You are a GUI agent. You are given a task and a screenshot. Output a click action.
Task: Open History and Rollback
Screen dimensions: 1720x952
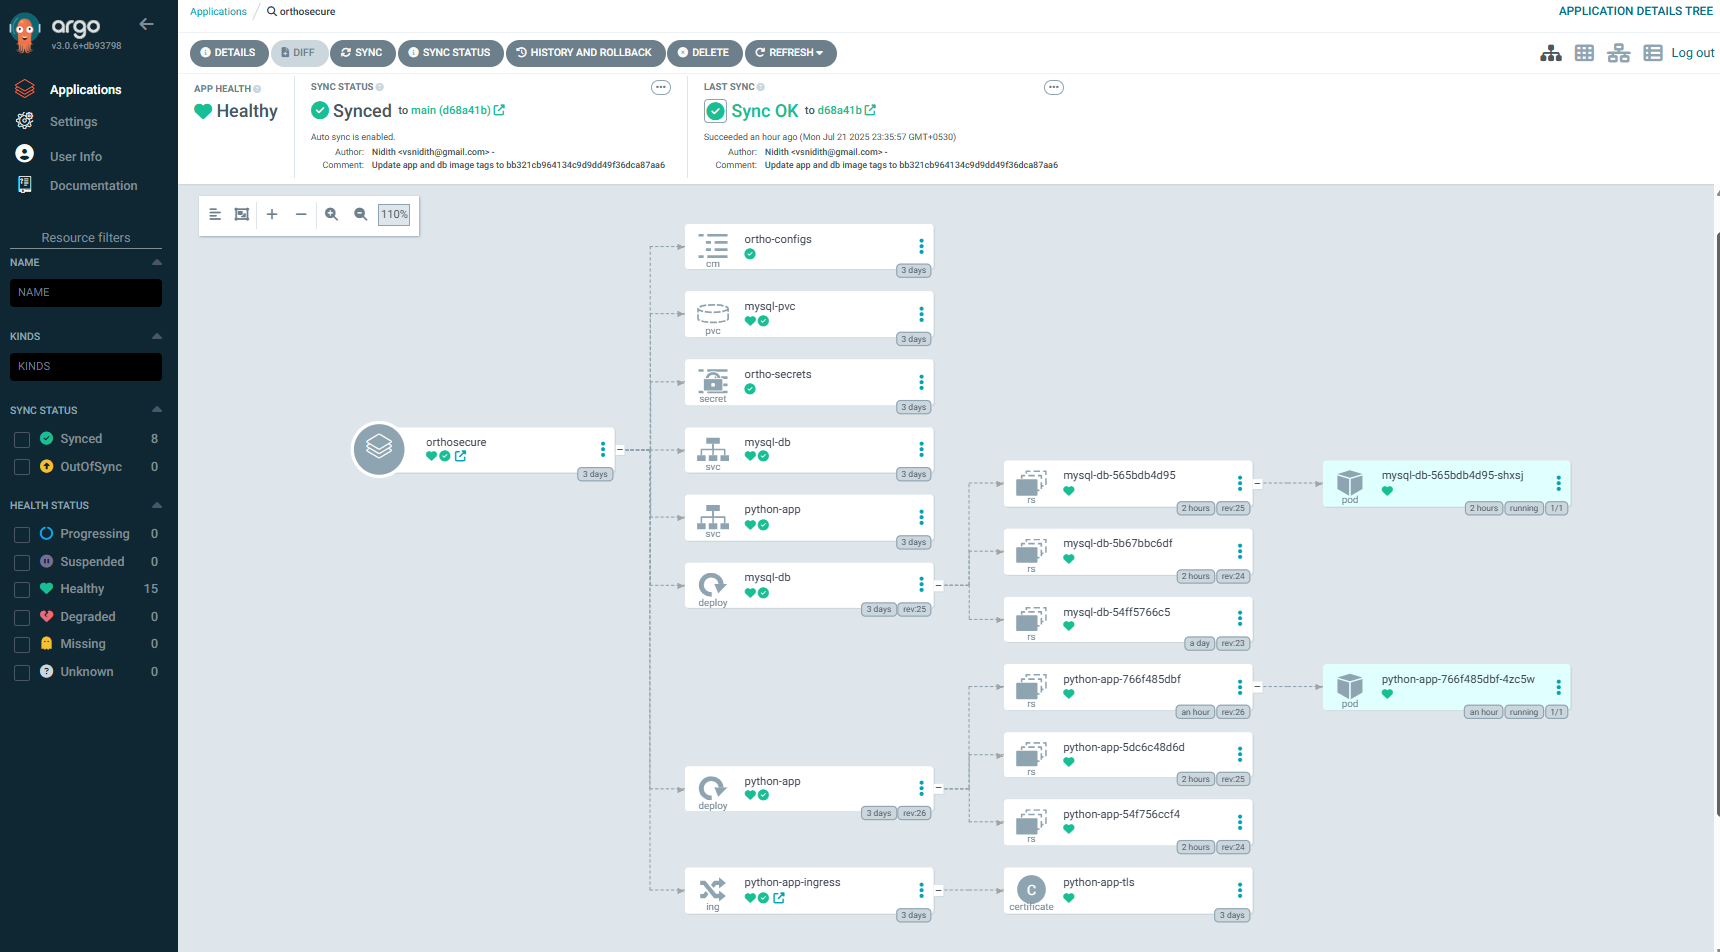[x=585, y=53]
